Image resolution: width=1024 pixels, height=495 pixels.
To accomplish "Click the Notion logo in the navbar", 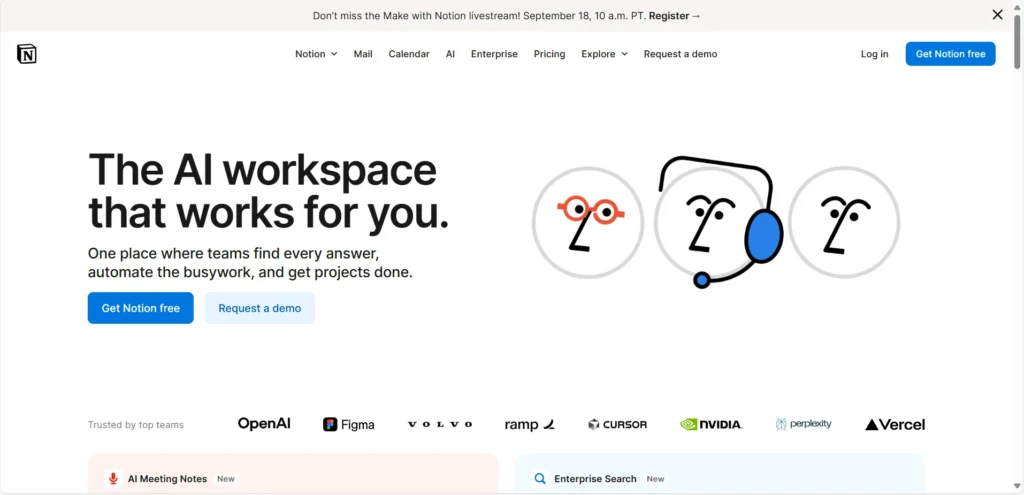I will coord(27,54).
